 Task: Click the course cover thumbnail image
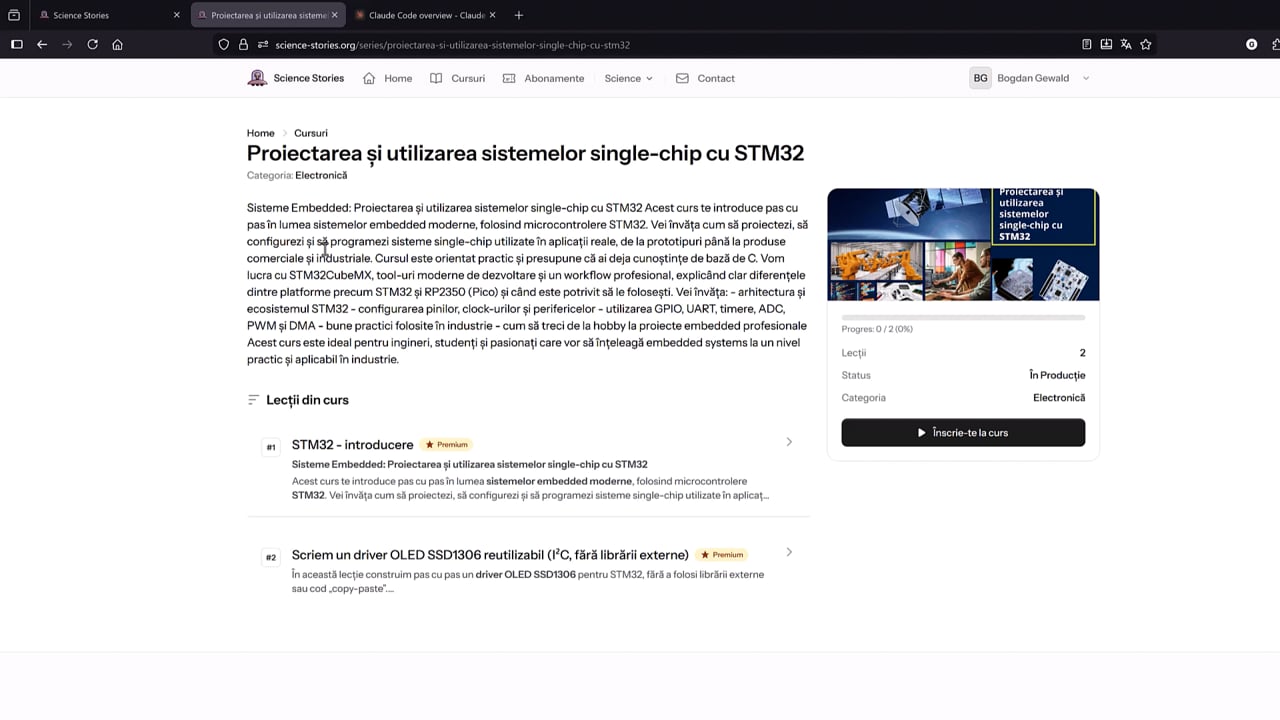tap(963, 244)
